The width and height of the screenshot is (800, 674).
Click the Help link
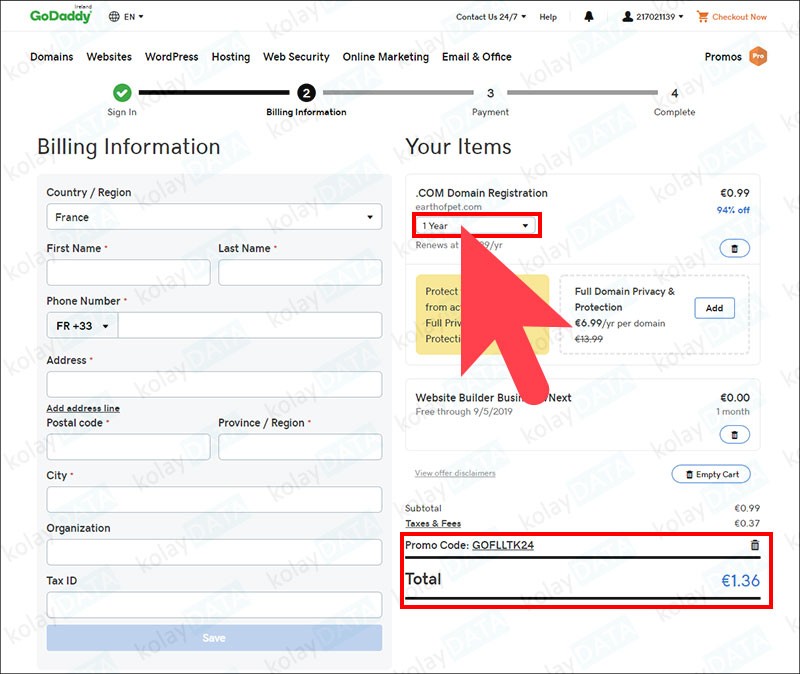(548, 17)
